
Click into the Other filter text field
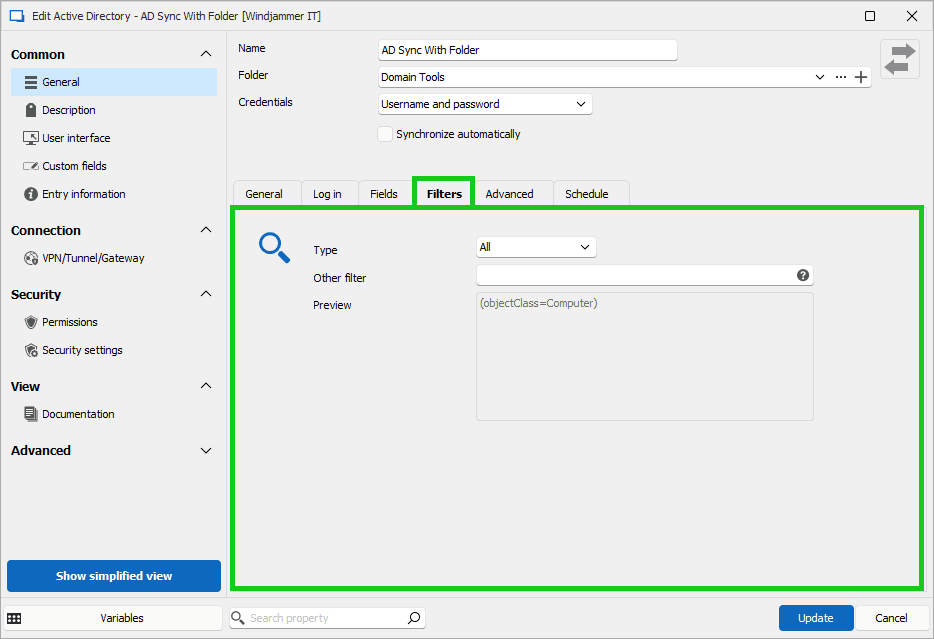point(635,275)
